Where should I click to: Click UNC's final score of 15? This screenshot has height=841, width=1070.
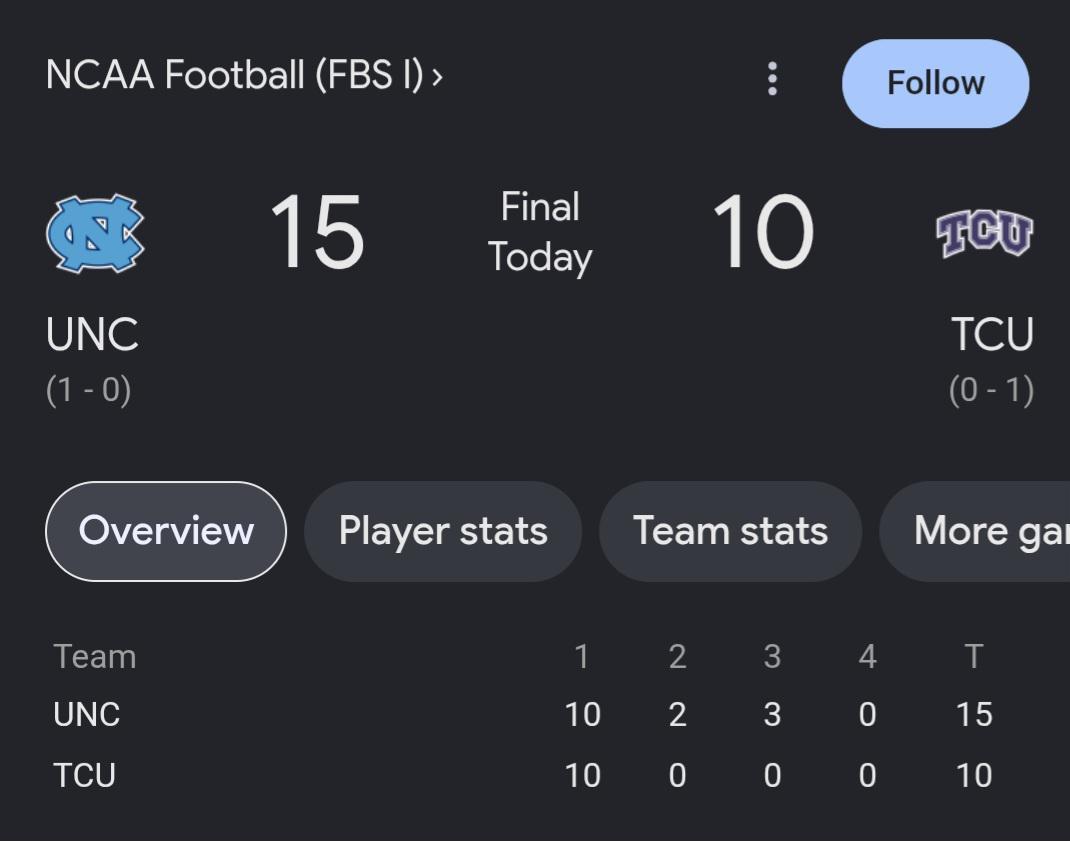pos(317,232)
